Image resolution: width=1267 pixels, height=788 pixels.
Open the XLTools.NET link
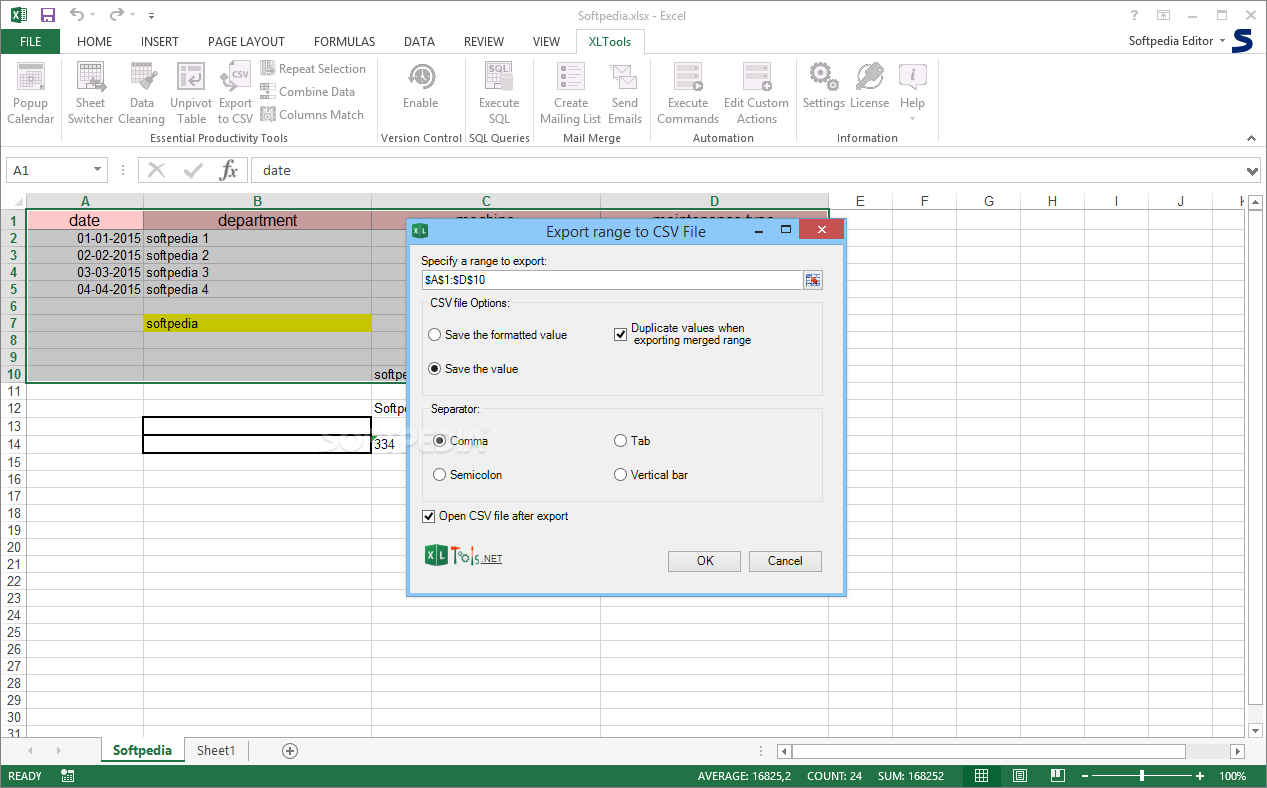(x=464, y=557)
